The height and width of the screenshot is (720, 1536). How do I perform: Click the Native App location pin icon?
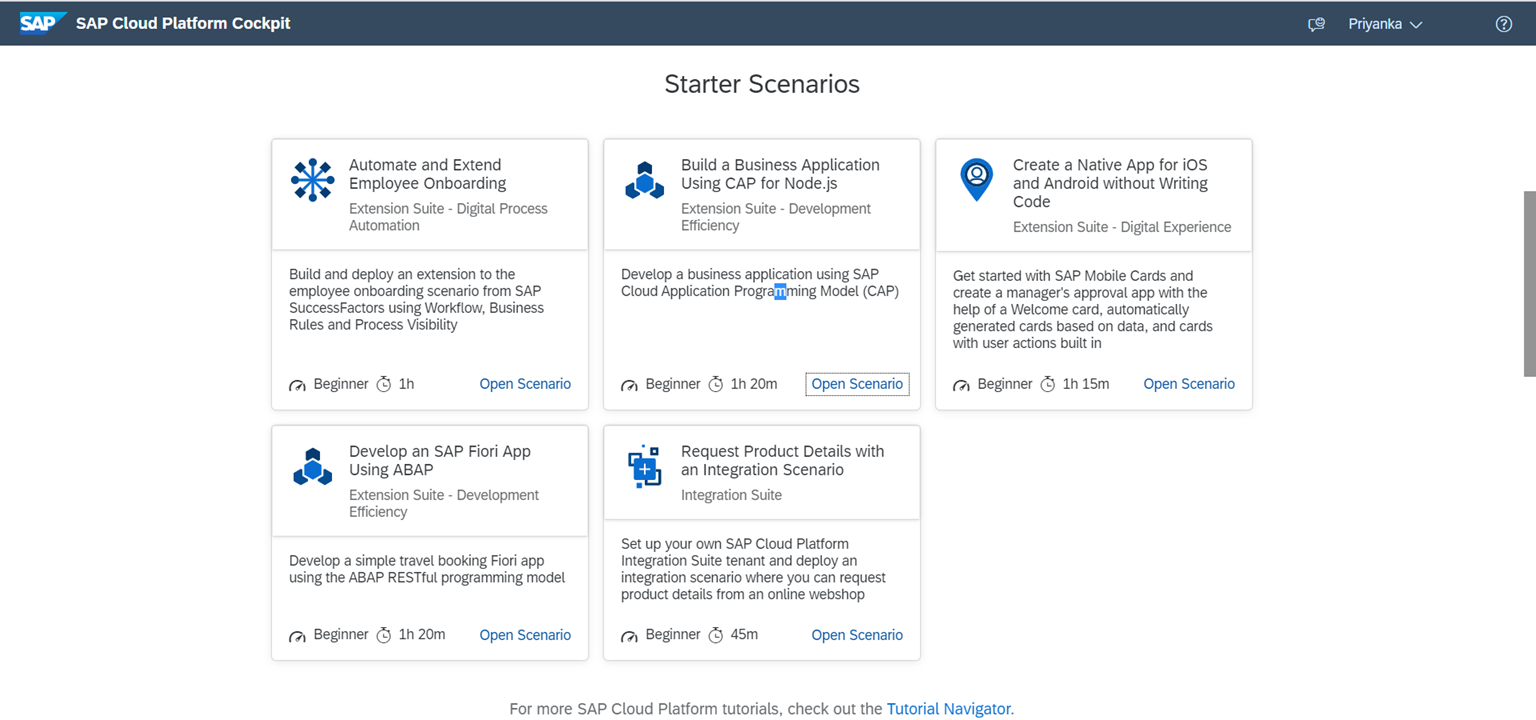[976, 180]
